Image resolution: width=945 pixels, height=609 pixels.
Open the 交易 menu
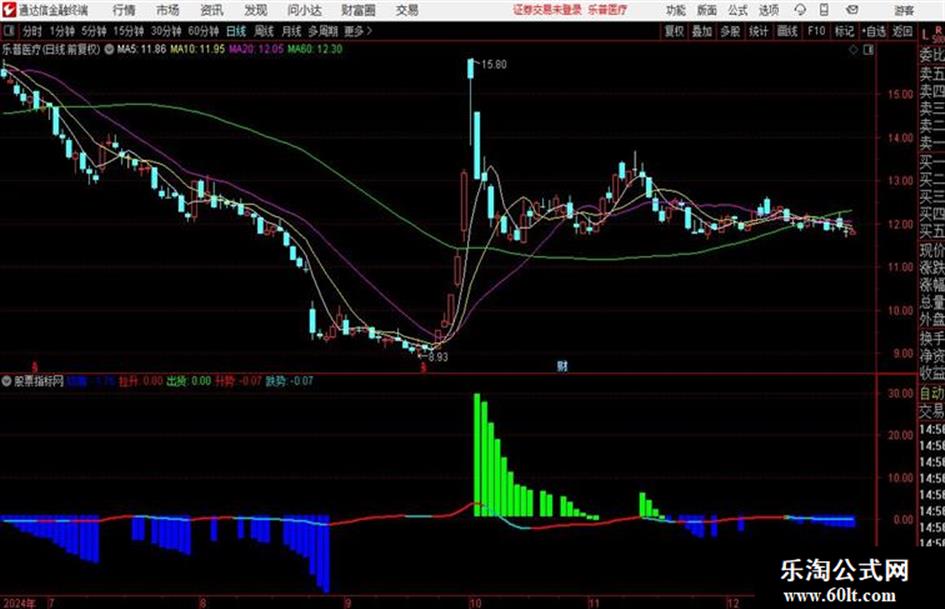(x=407, y=10)
